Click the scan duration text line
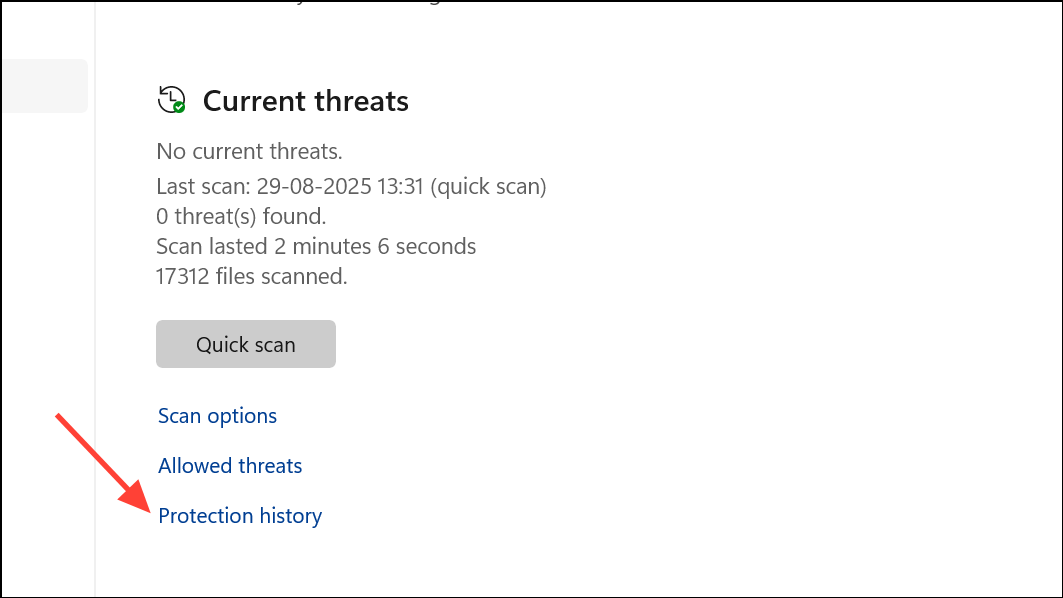 (316, 246)
